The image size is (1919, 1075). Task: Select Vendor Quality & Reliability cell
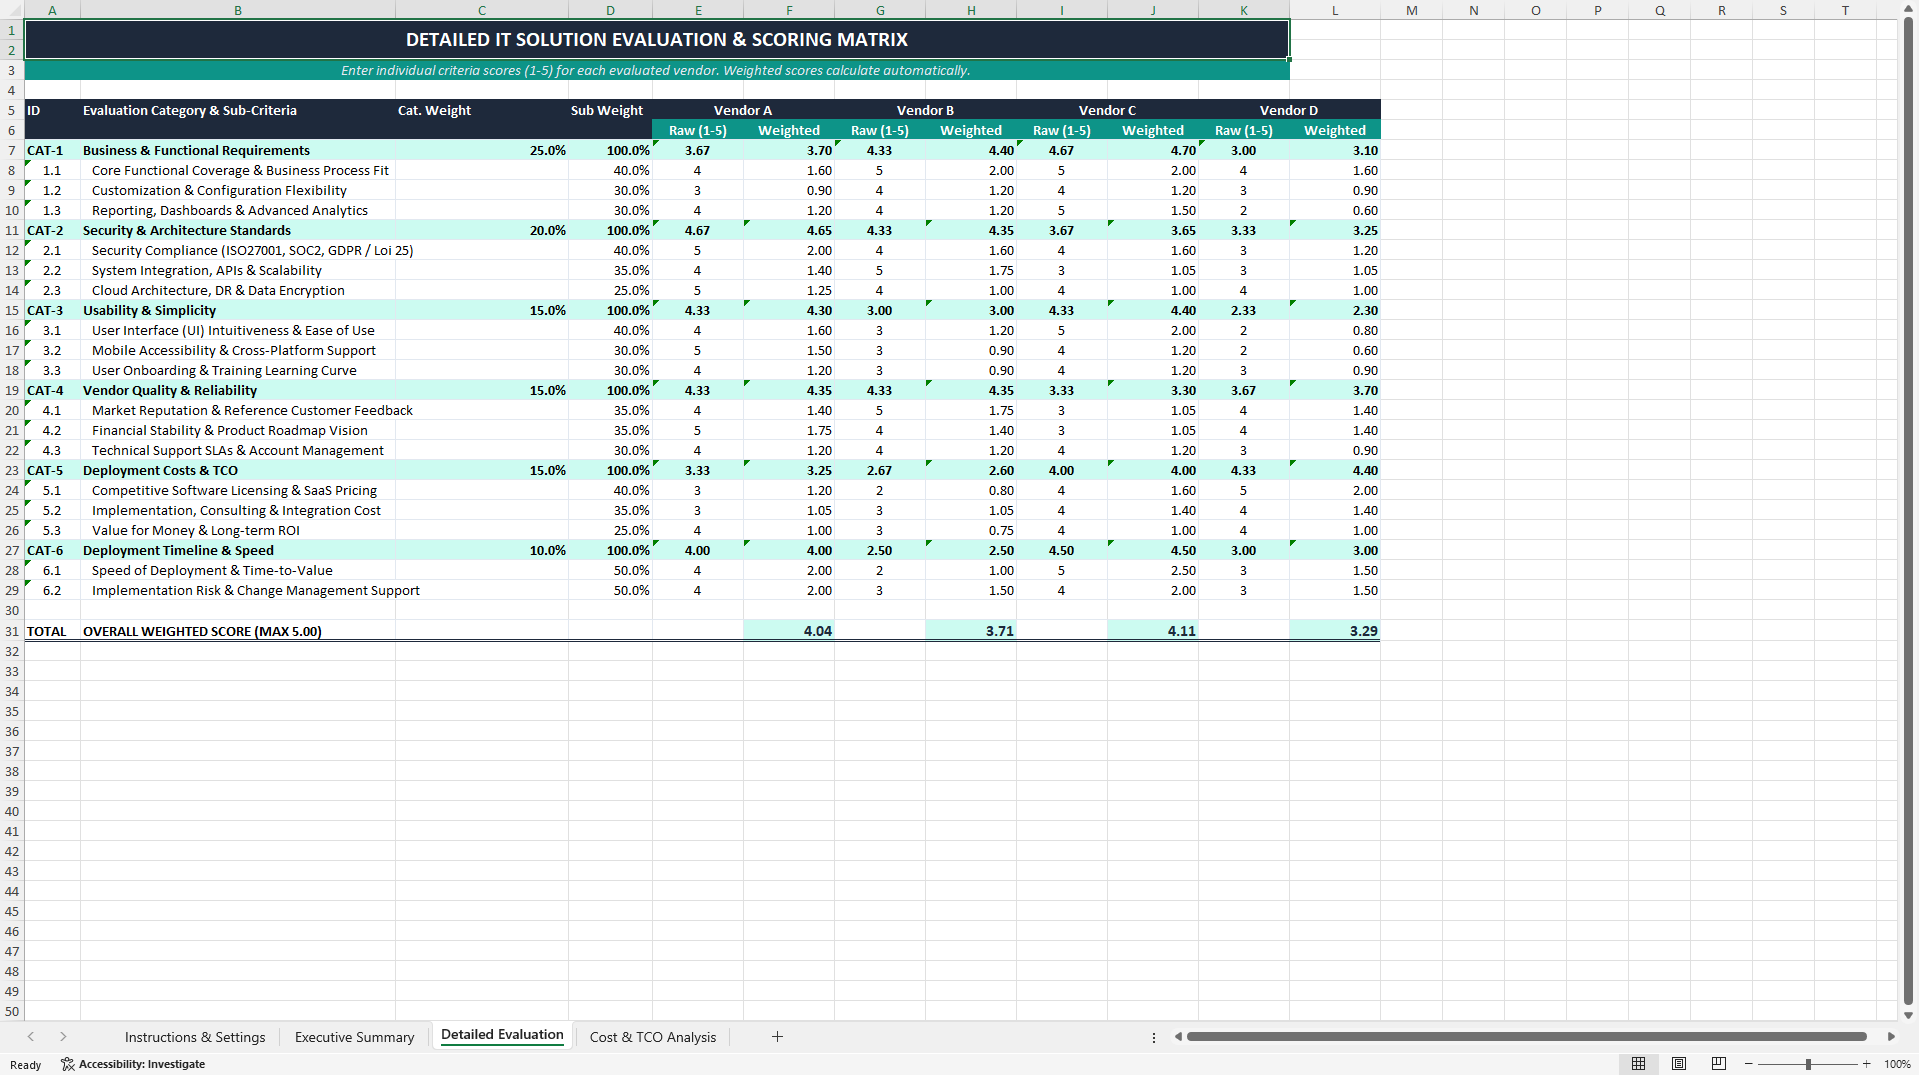click(238, 390)
